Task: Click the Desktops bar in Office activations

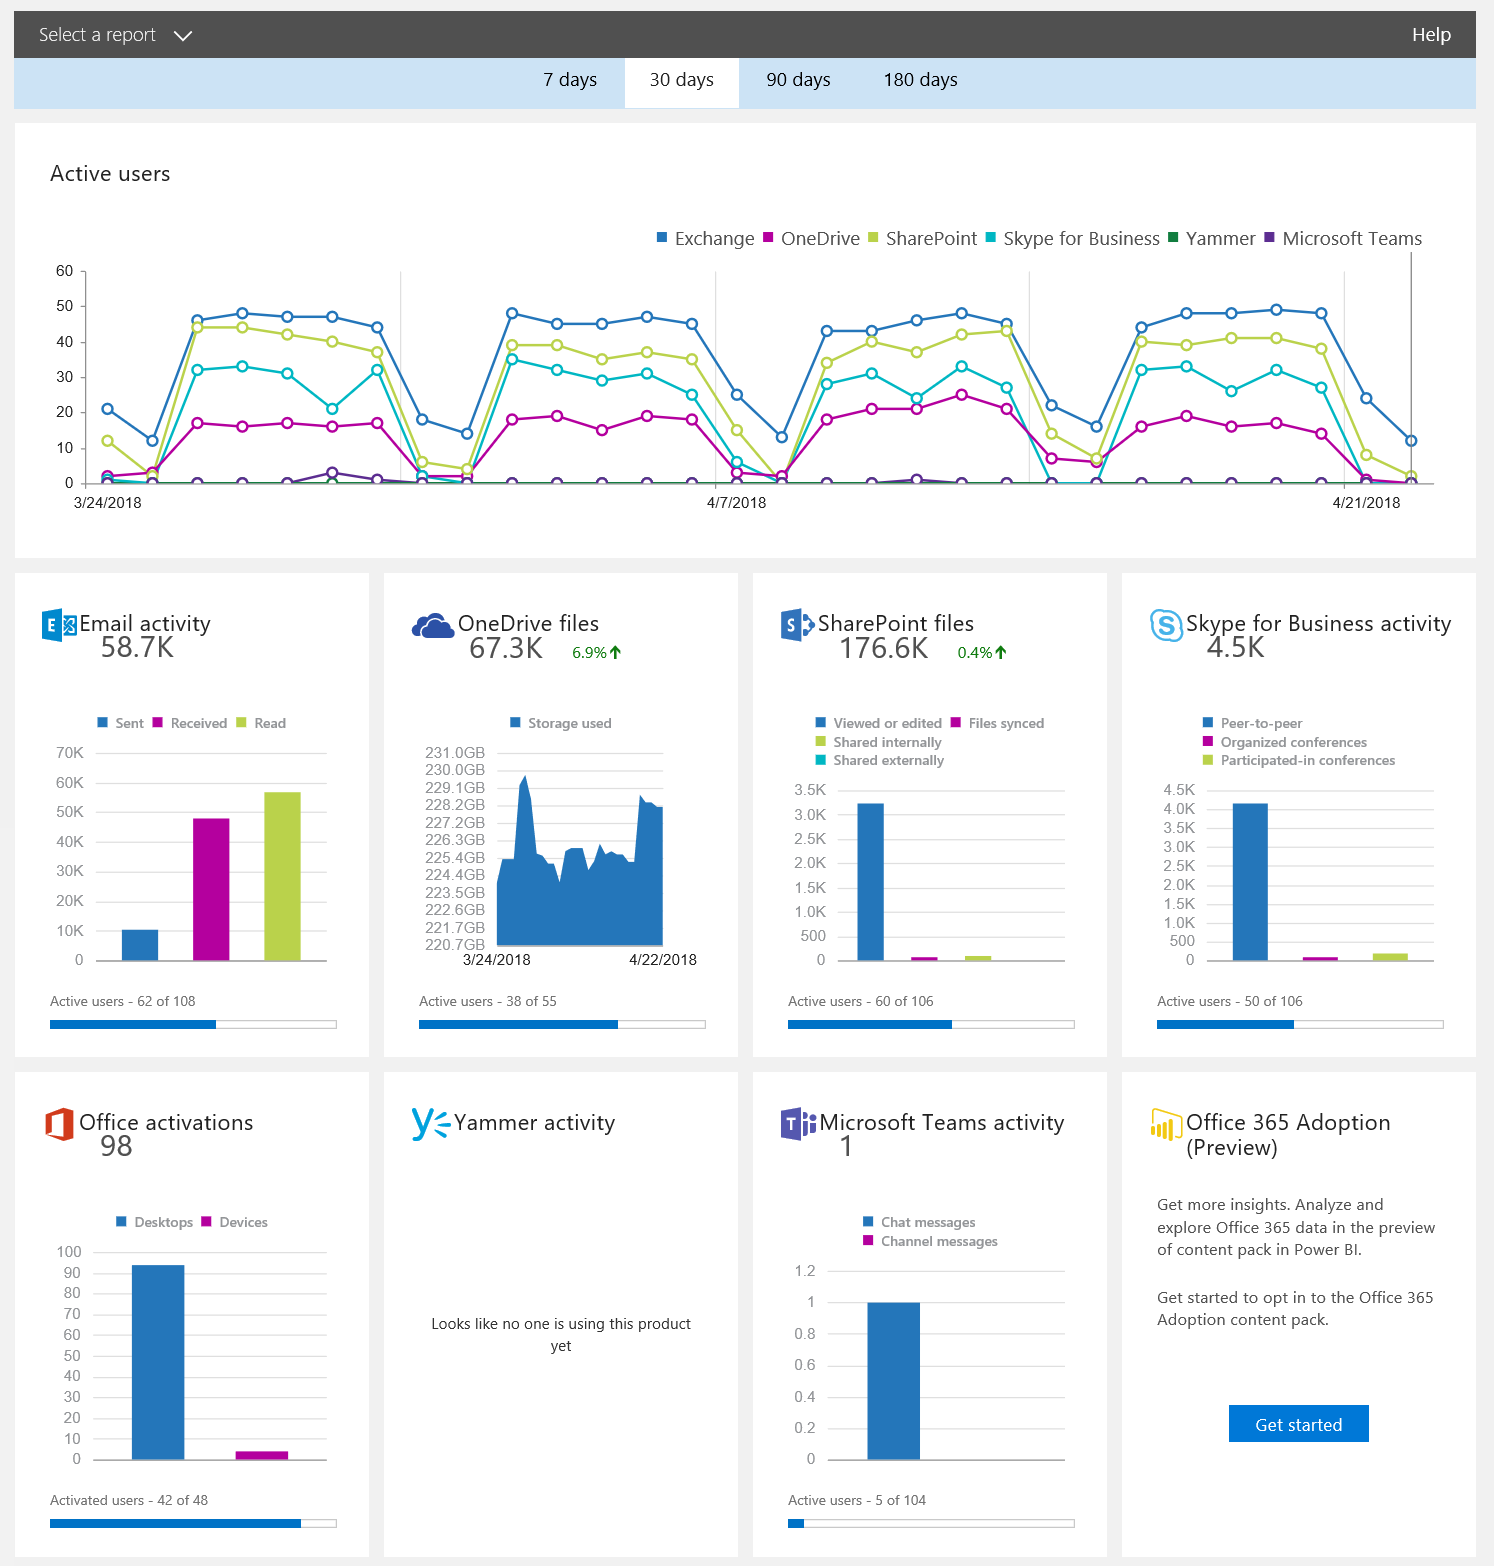Action: pyautogui.click(x=158, y=1362)
